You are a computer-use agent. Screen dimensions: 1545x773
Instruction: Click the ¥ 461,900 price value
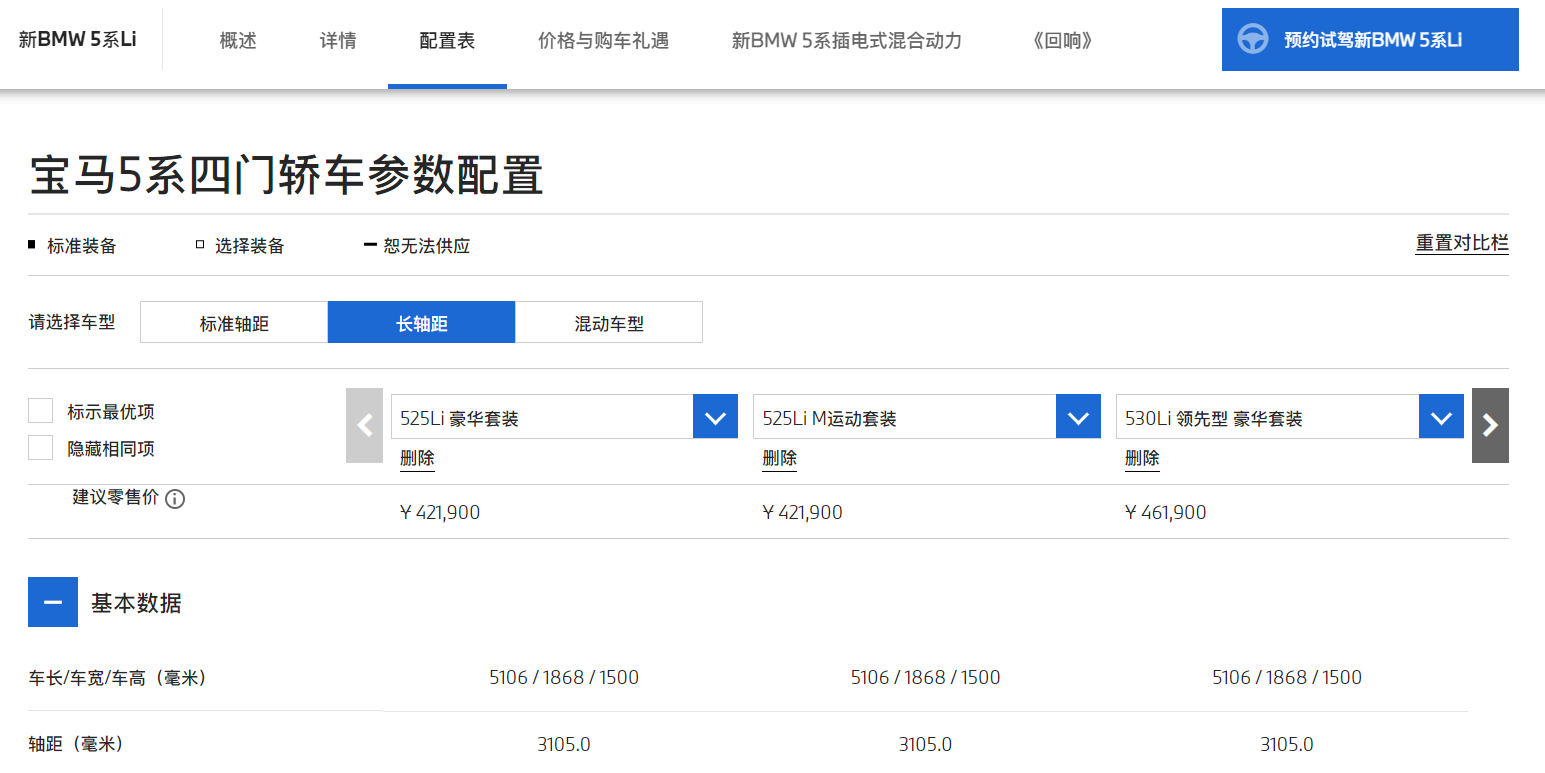pos(1165,513)
